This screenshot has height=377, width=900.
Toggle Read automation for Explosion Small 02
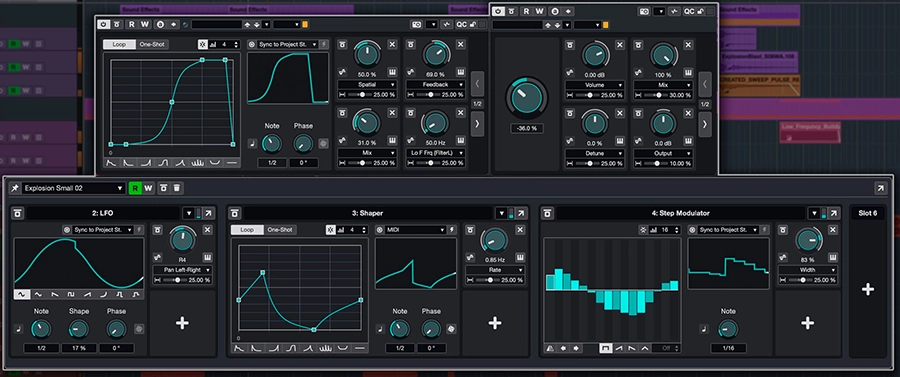(135, 188)
